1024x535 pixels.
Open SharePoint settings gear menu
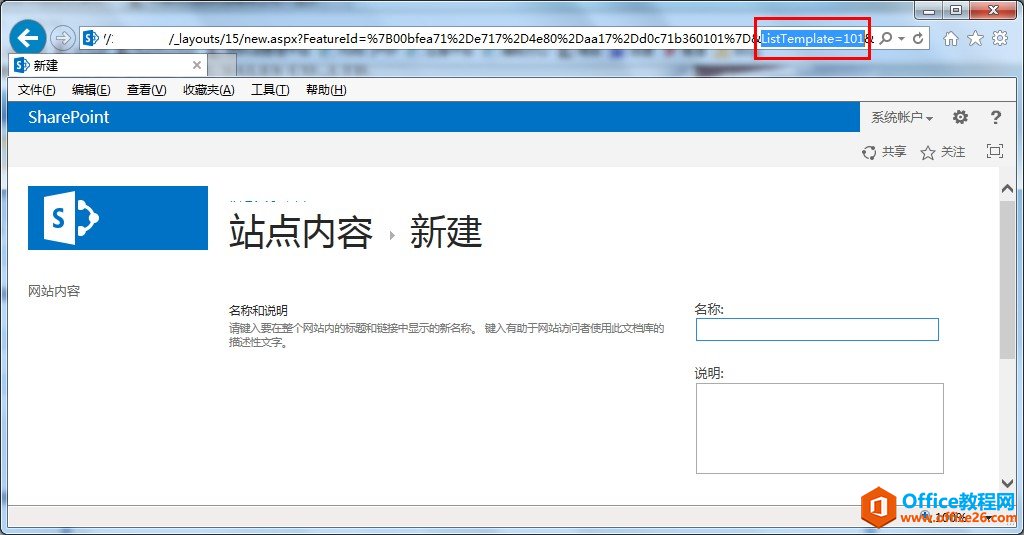click(960, 117)
